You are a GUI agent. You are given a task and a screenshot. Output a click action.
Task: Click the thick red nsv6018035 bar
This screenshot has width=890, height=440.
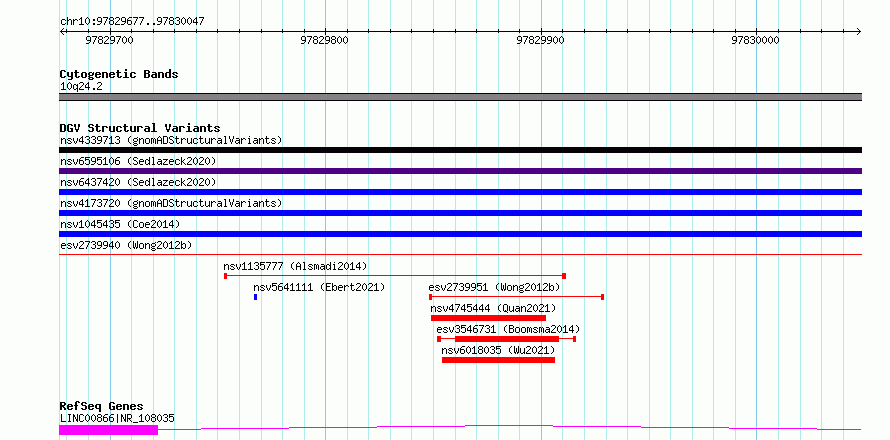point(498,360)
